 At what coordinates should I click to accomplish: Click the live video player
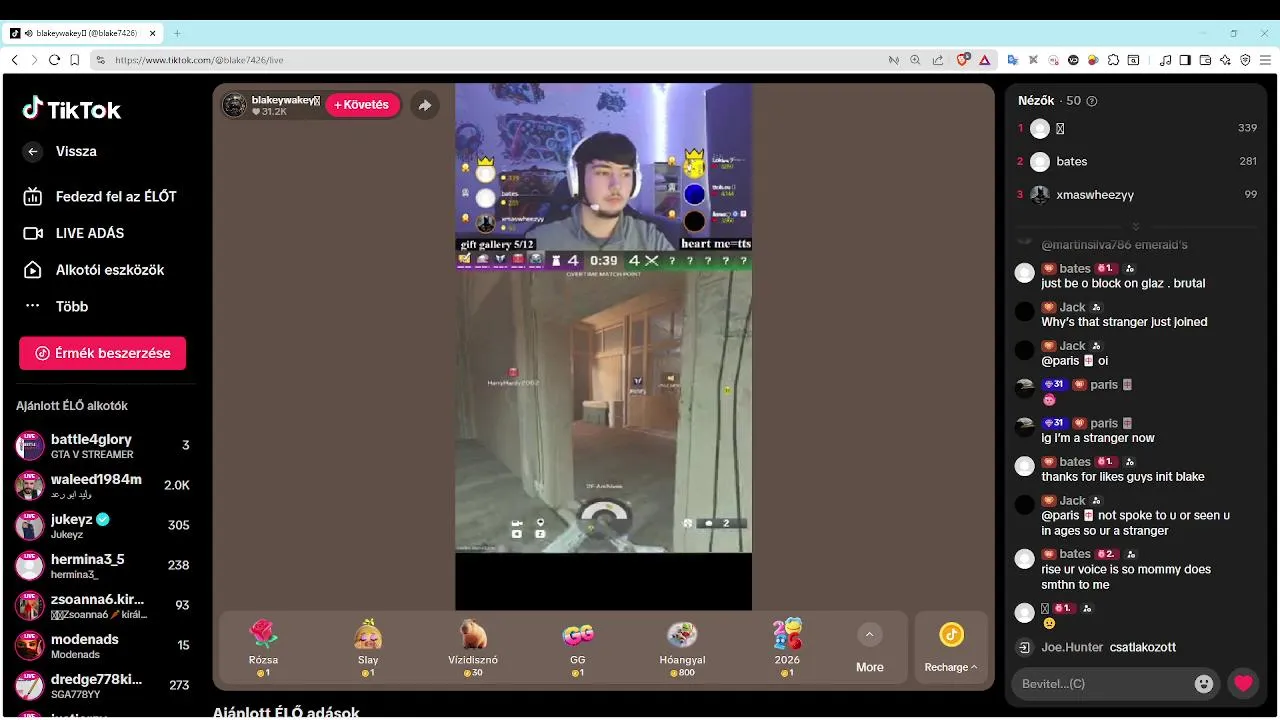coord(603,346)
